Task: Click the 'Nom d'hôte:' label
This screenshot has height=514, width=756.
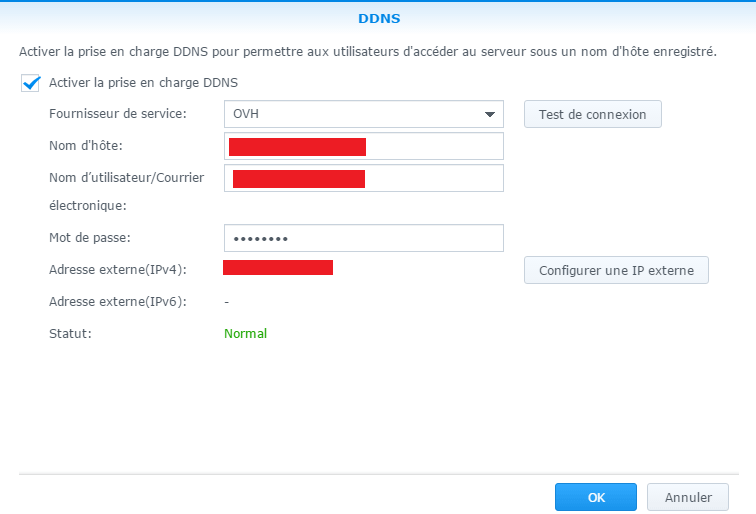Action: click(85, 147)
